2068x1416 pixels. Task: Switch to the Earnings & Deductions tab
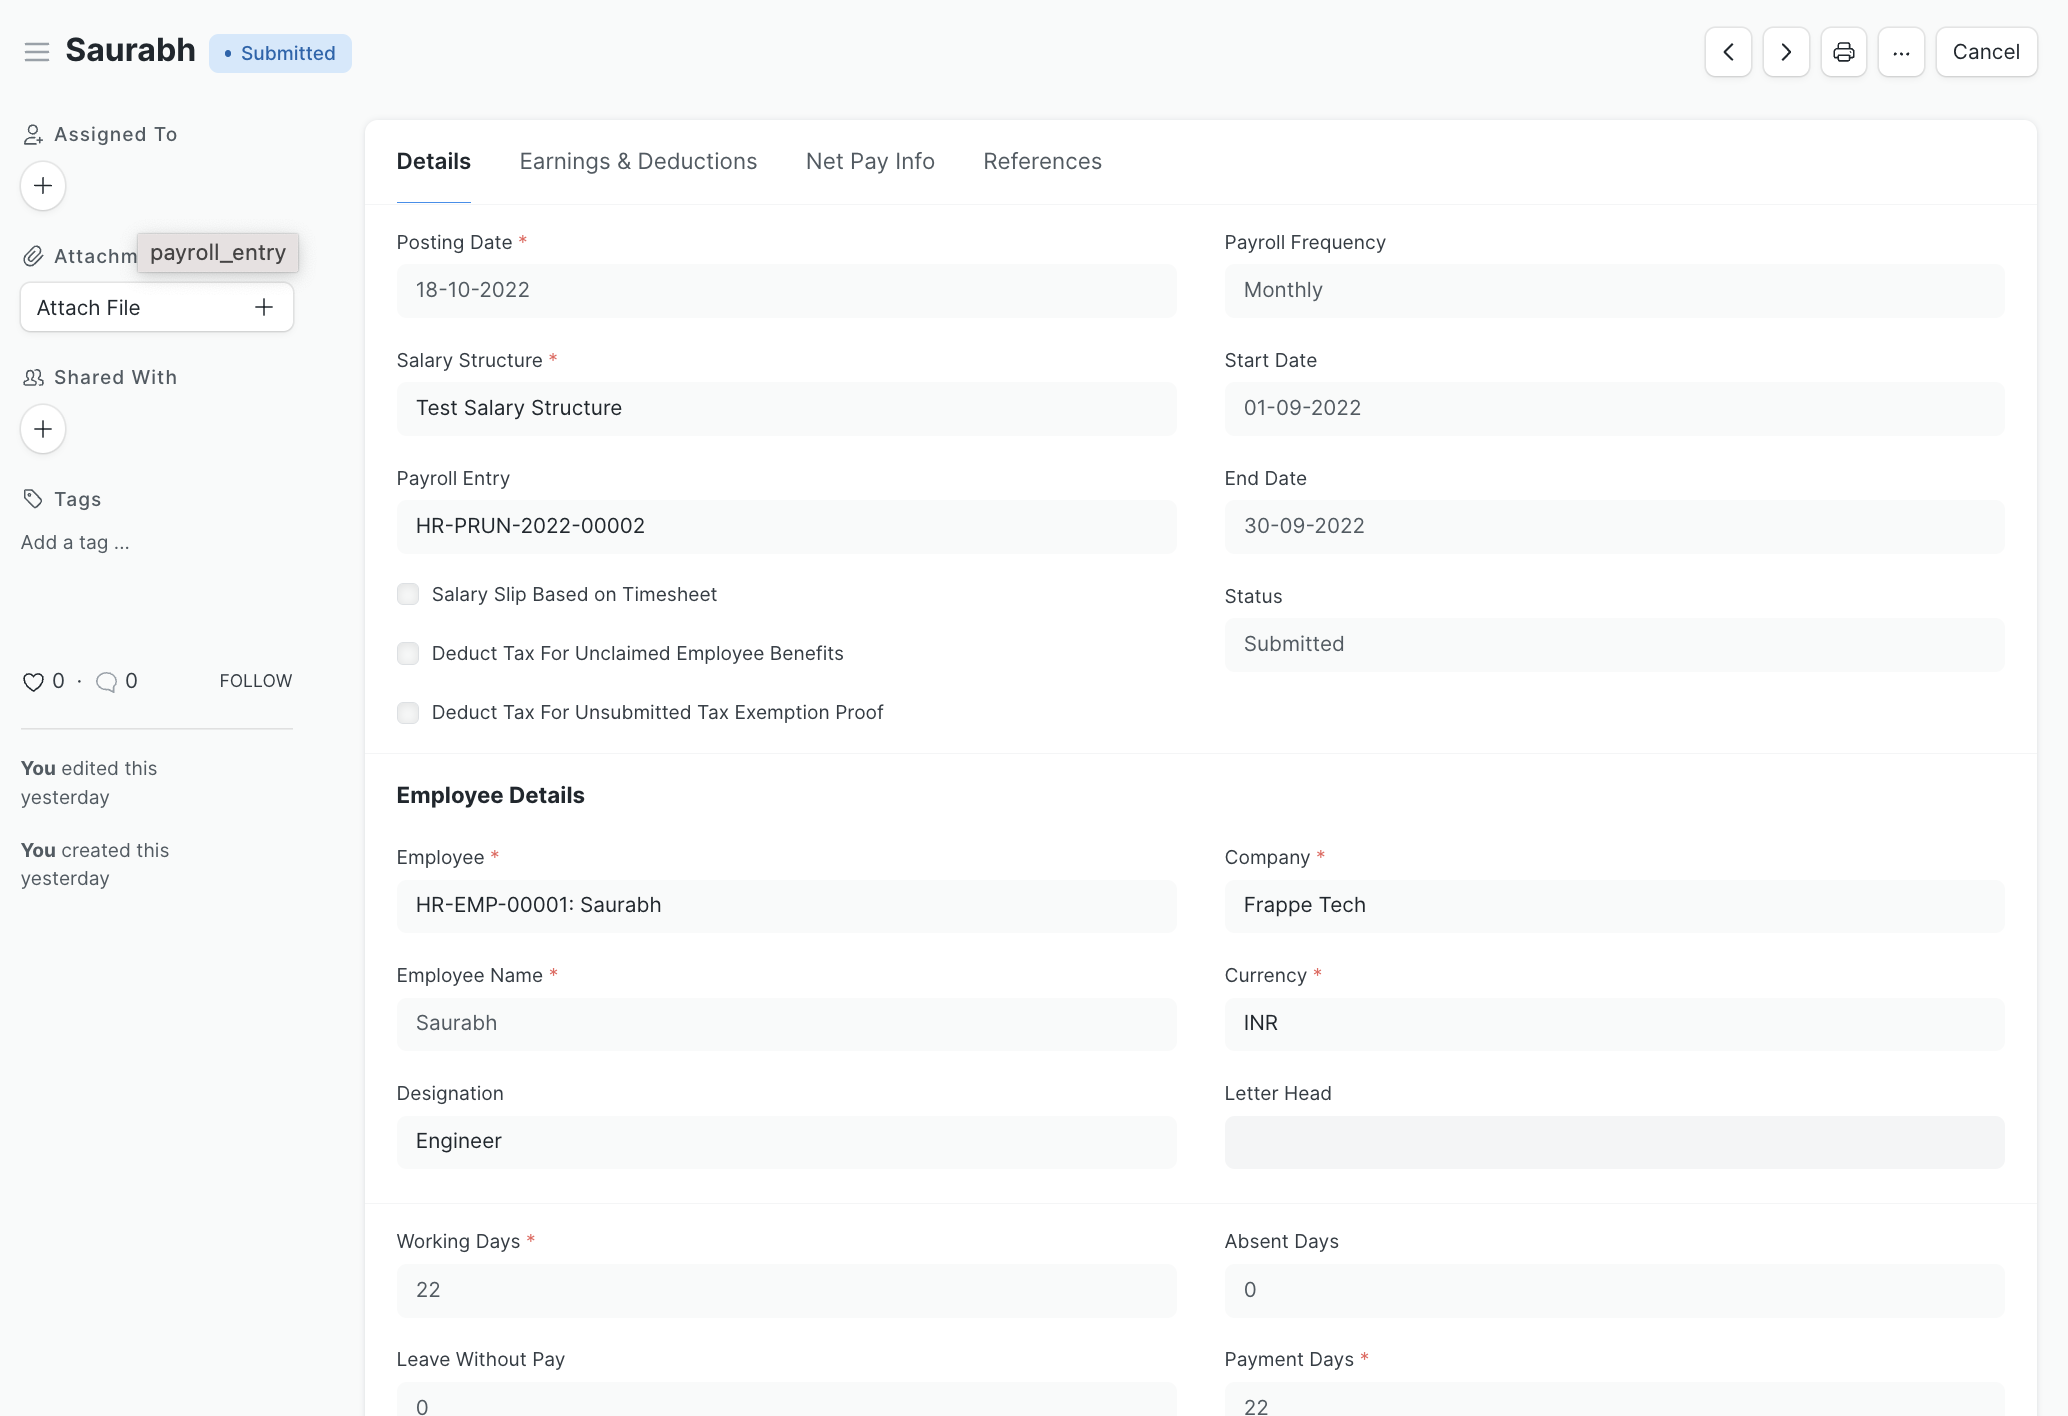(637, 161)
